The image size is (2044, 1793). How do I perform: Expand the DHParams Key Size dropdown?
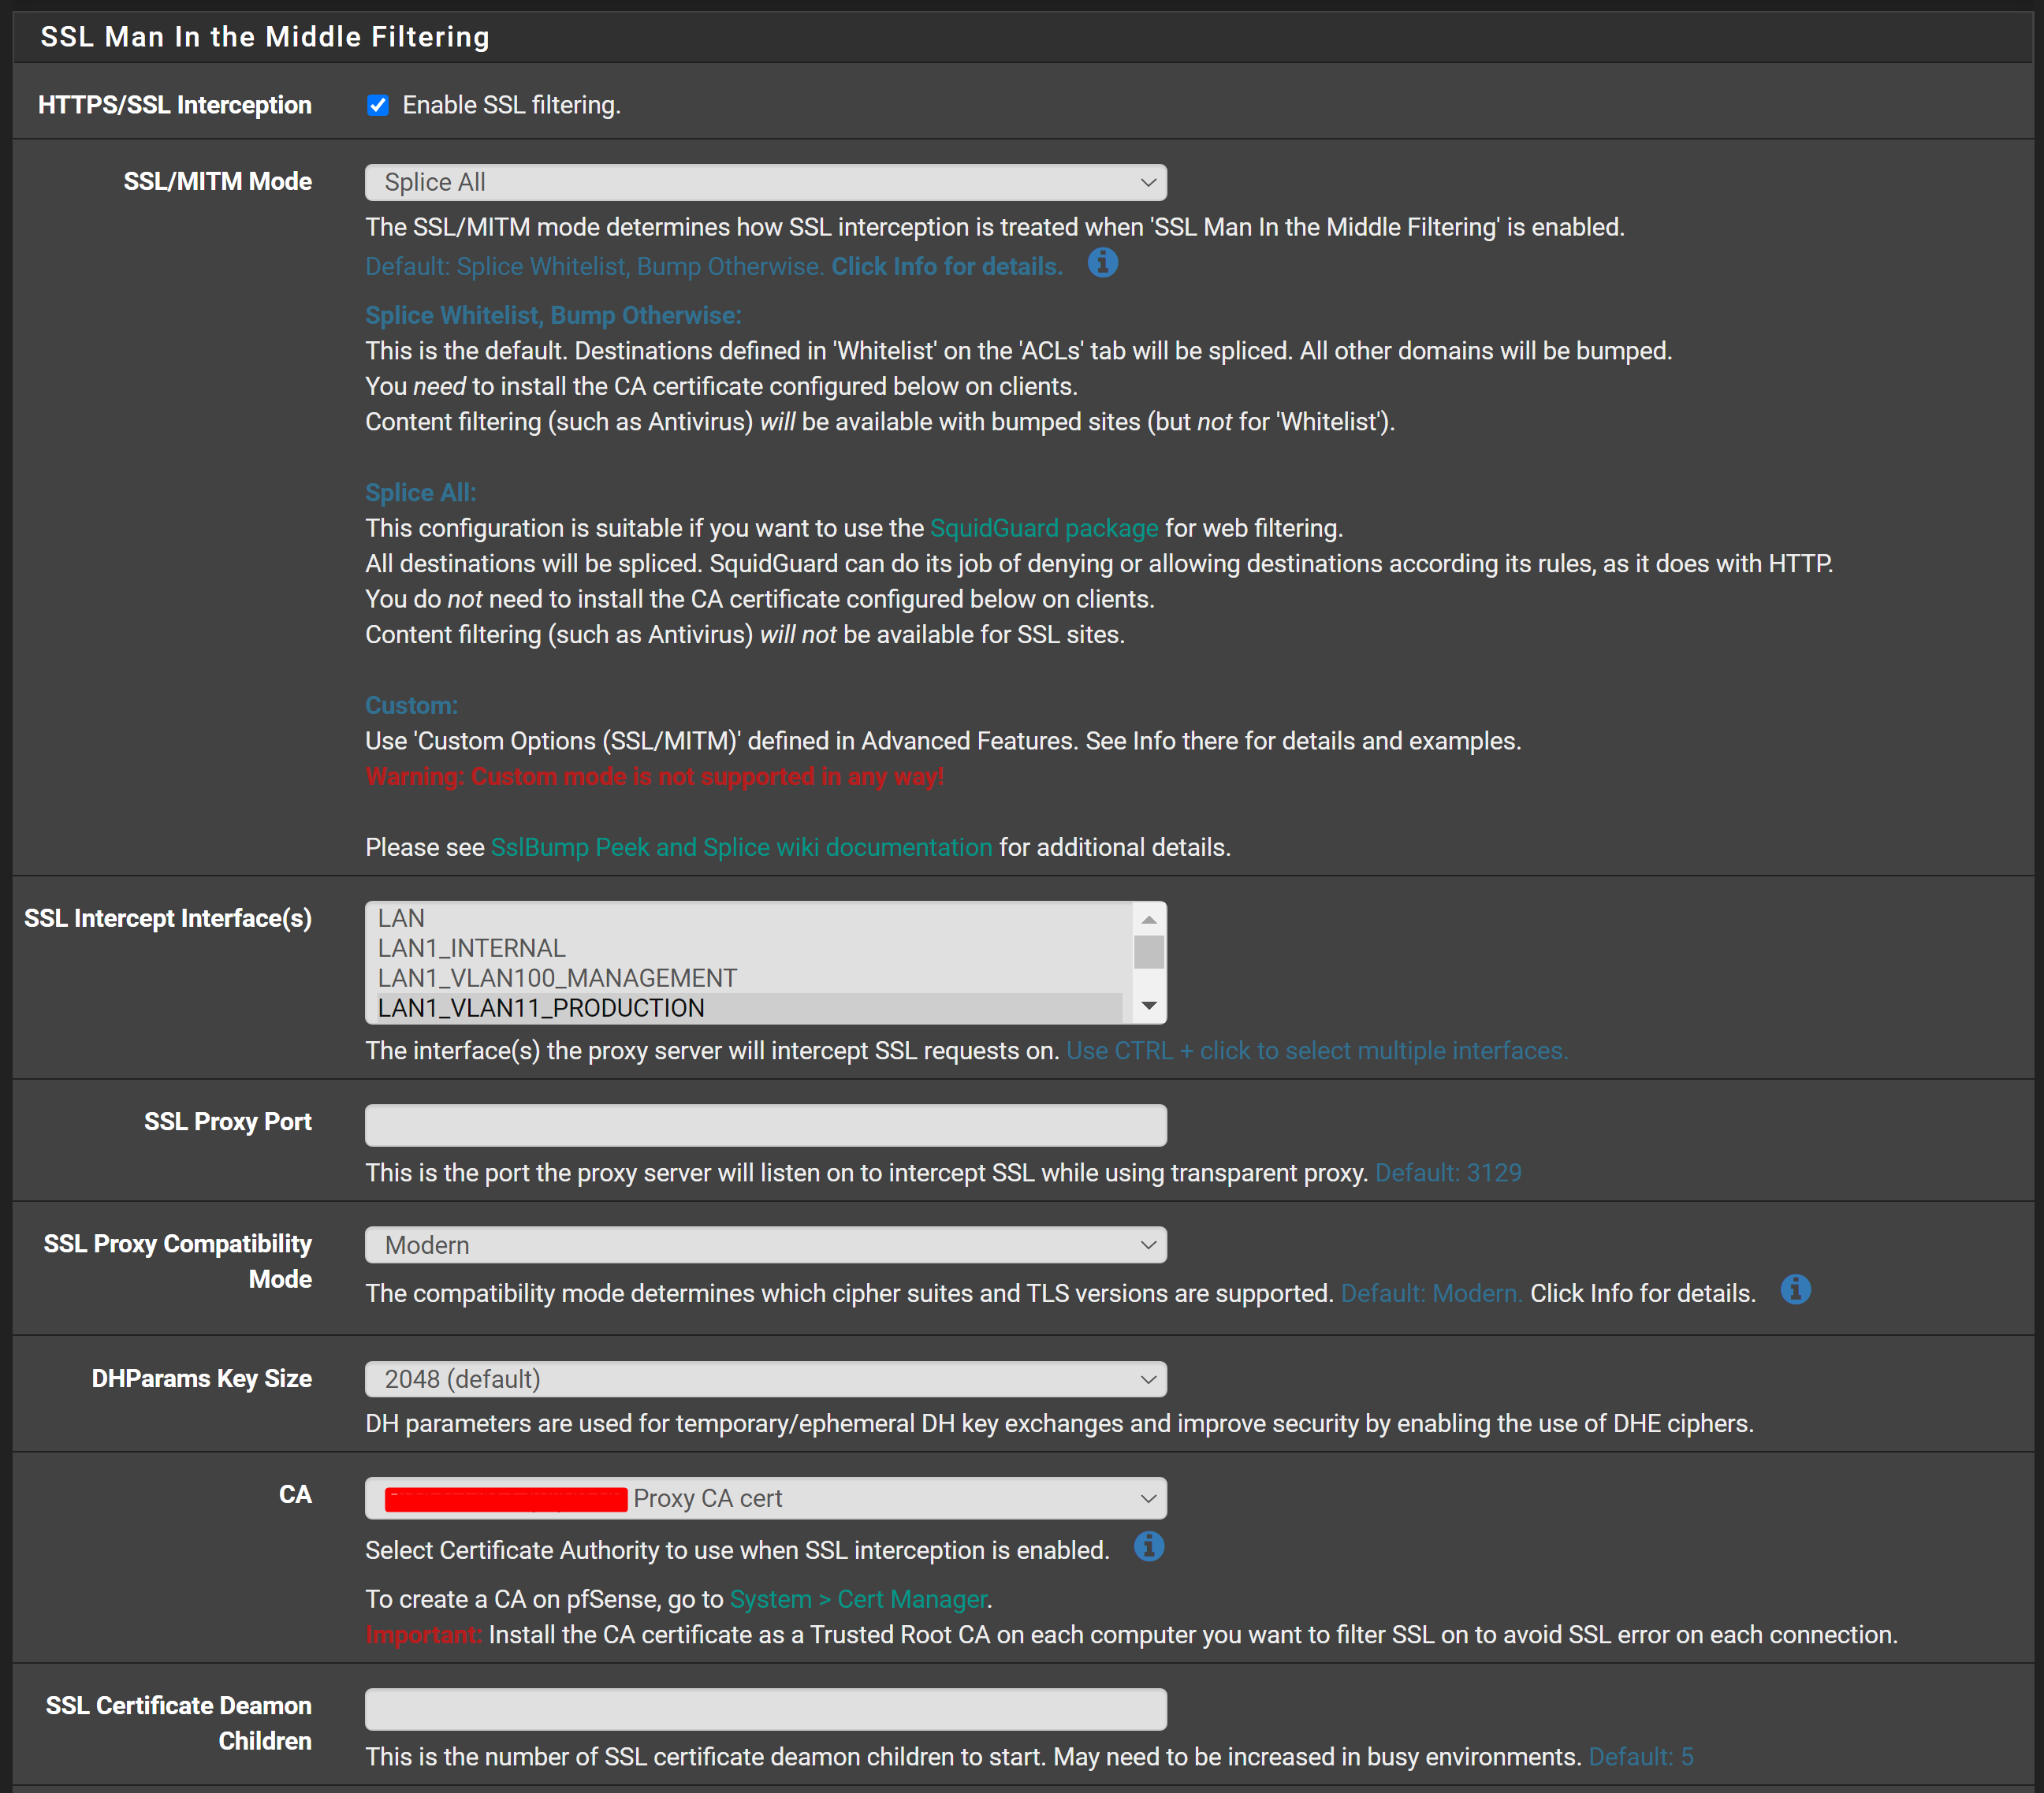pyautogui.click(x=765, y=1379)
